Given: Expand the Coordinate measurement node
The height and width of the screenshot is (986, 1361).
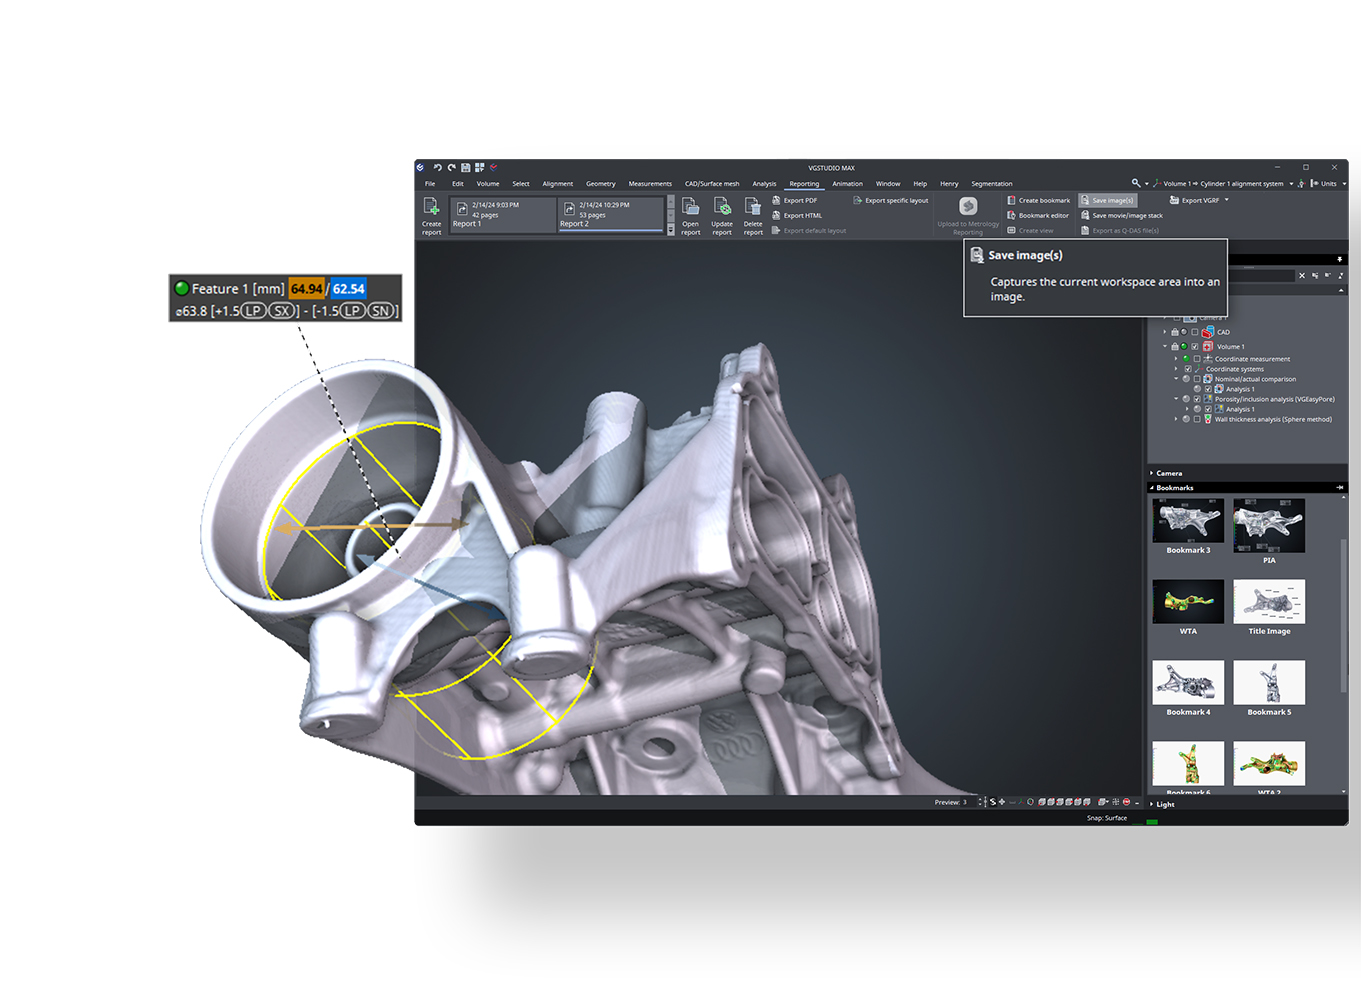Looking at the screenshot, I should tap(1176, 359).
